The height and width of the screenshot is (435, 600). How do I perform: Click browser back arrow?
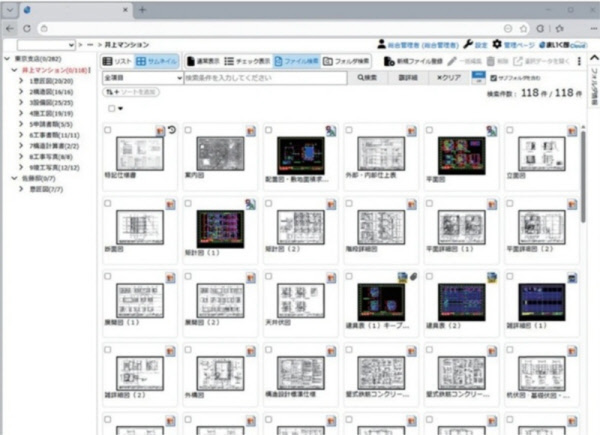click(x=10, y=28)
